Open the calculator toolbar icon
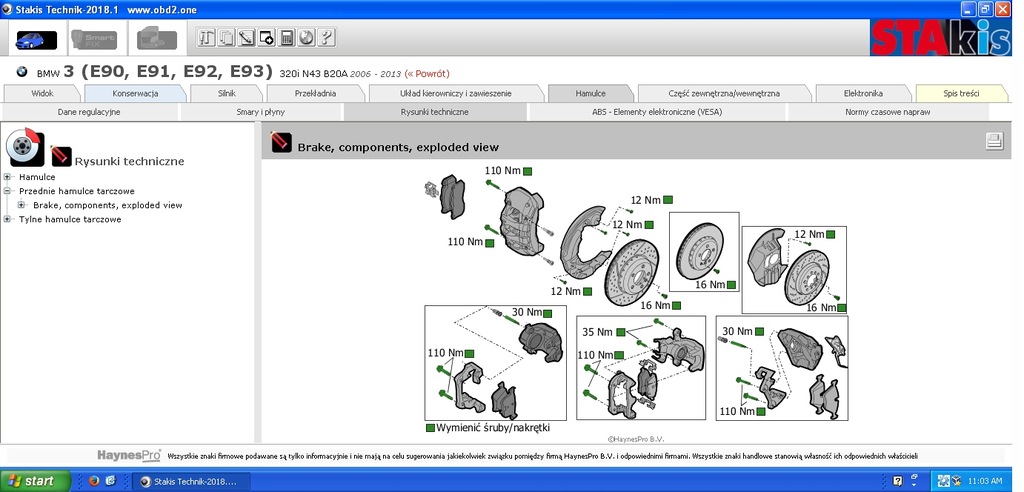 [x=286, y=38]
